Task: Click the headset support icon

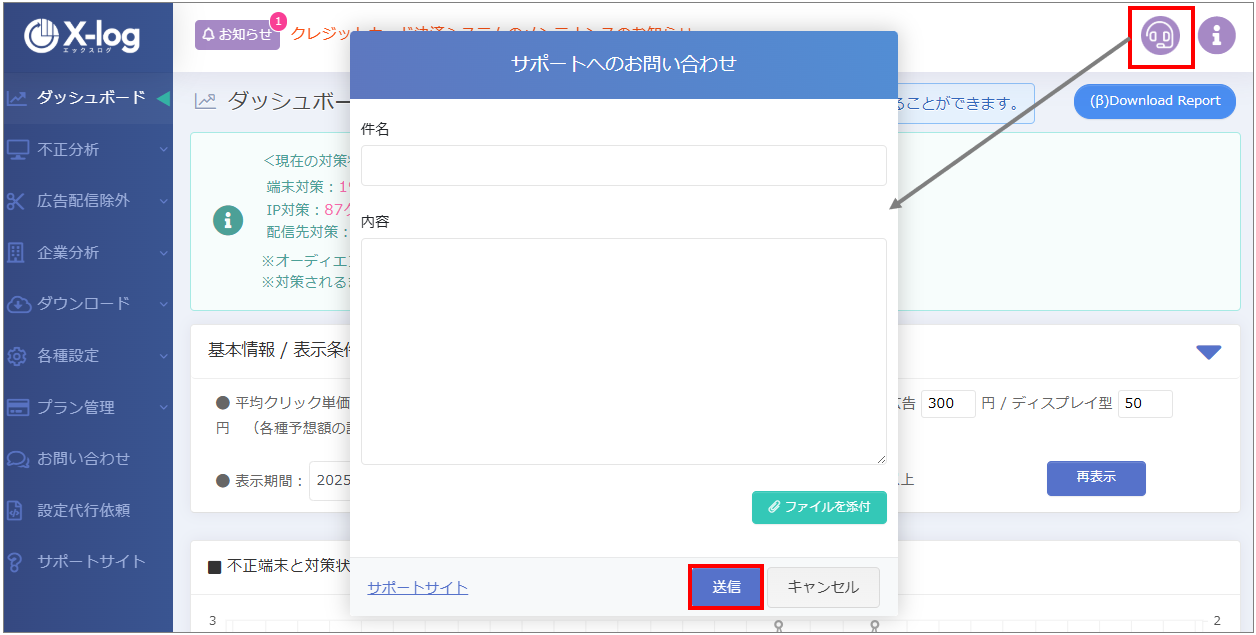Action: (x=1160, y=36)
